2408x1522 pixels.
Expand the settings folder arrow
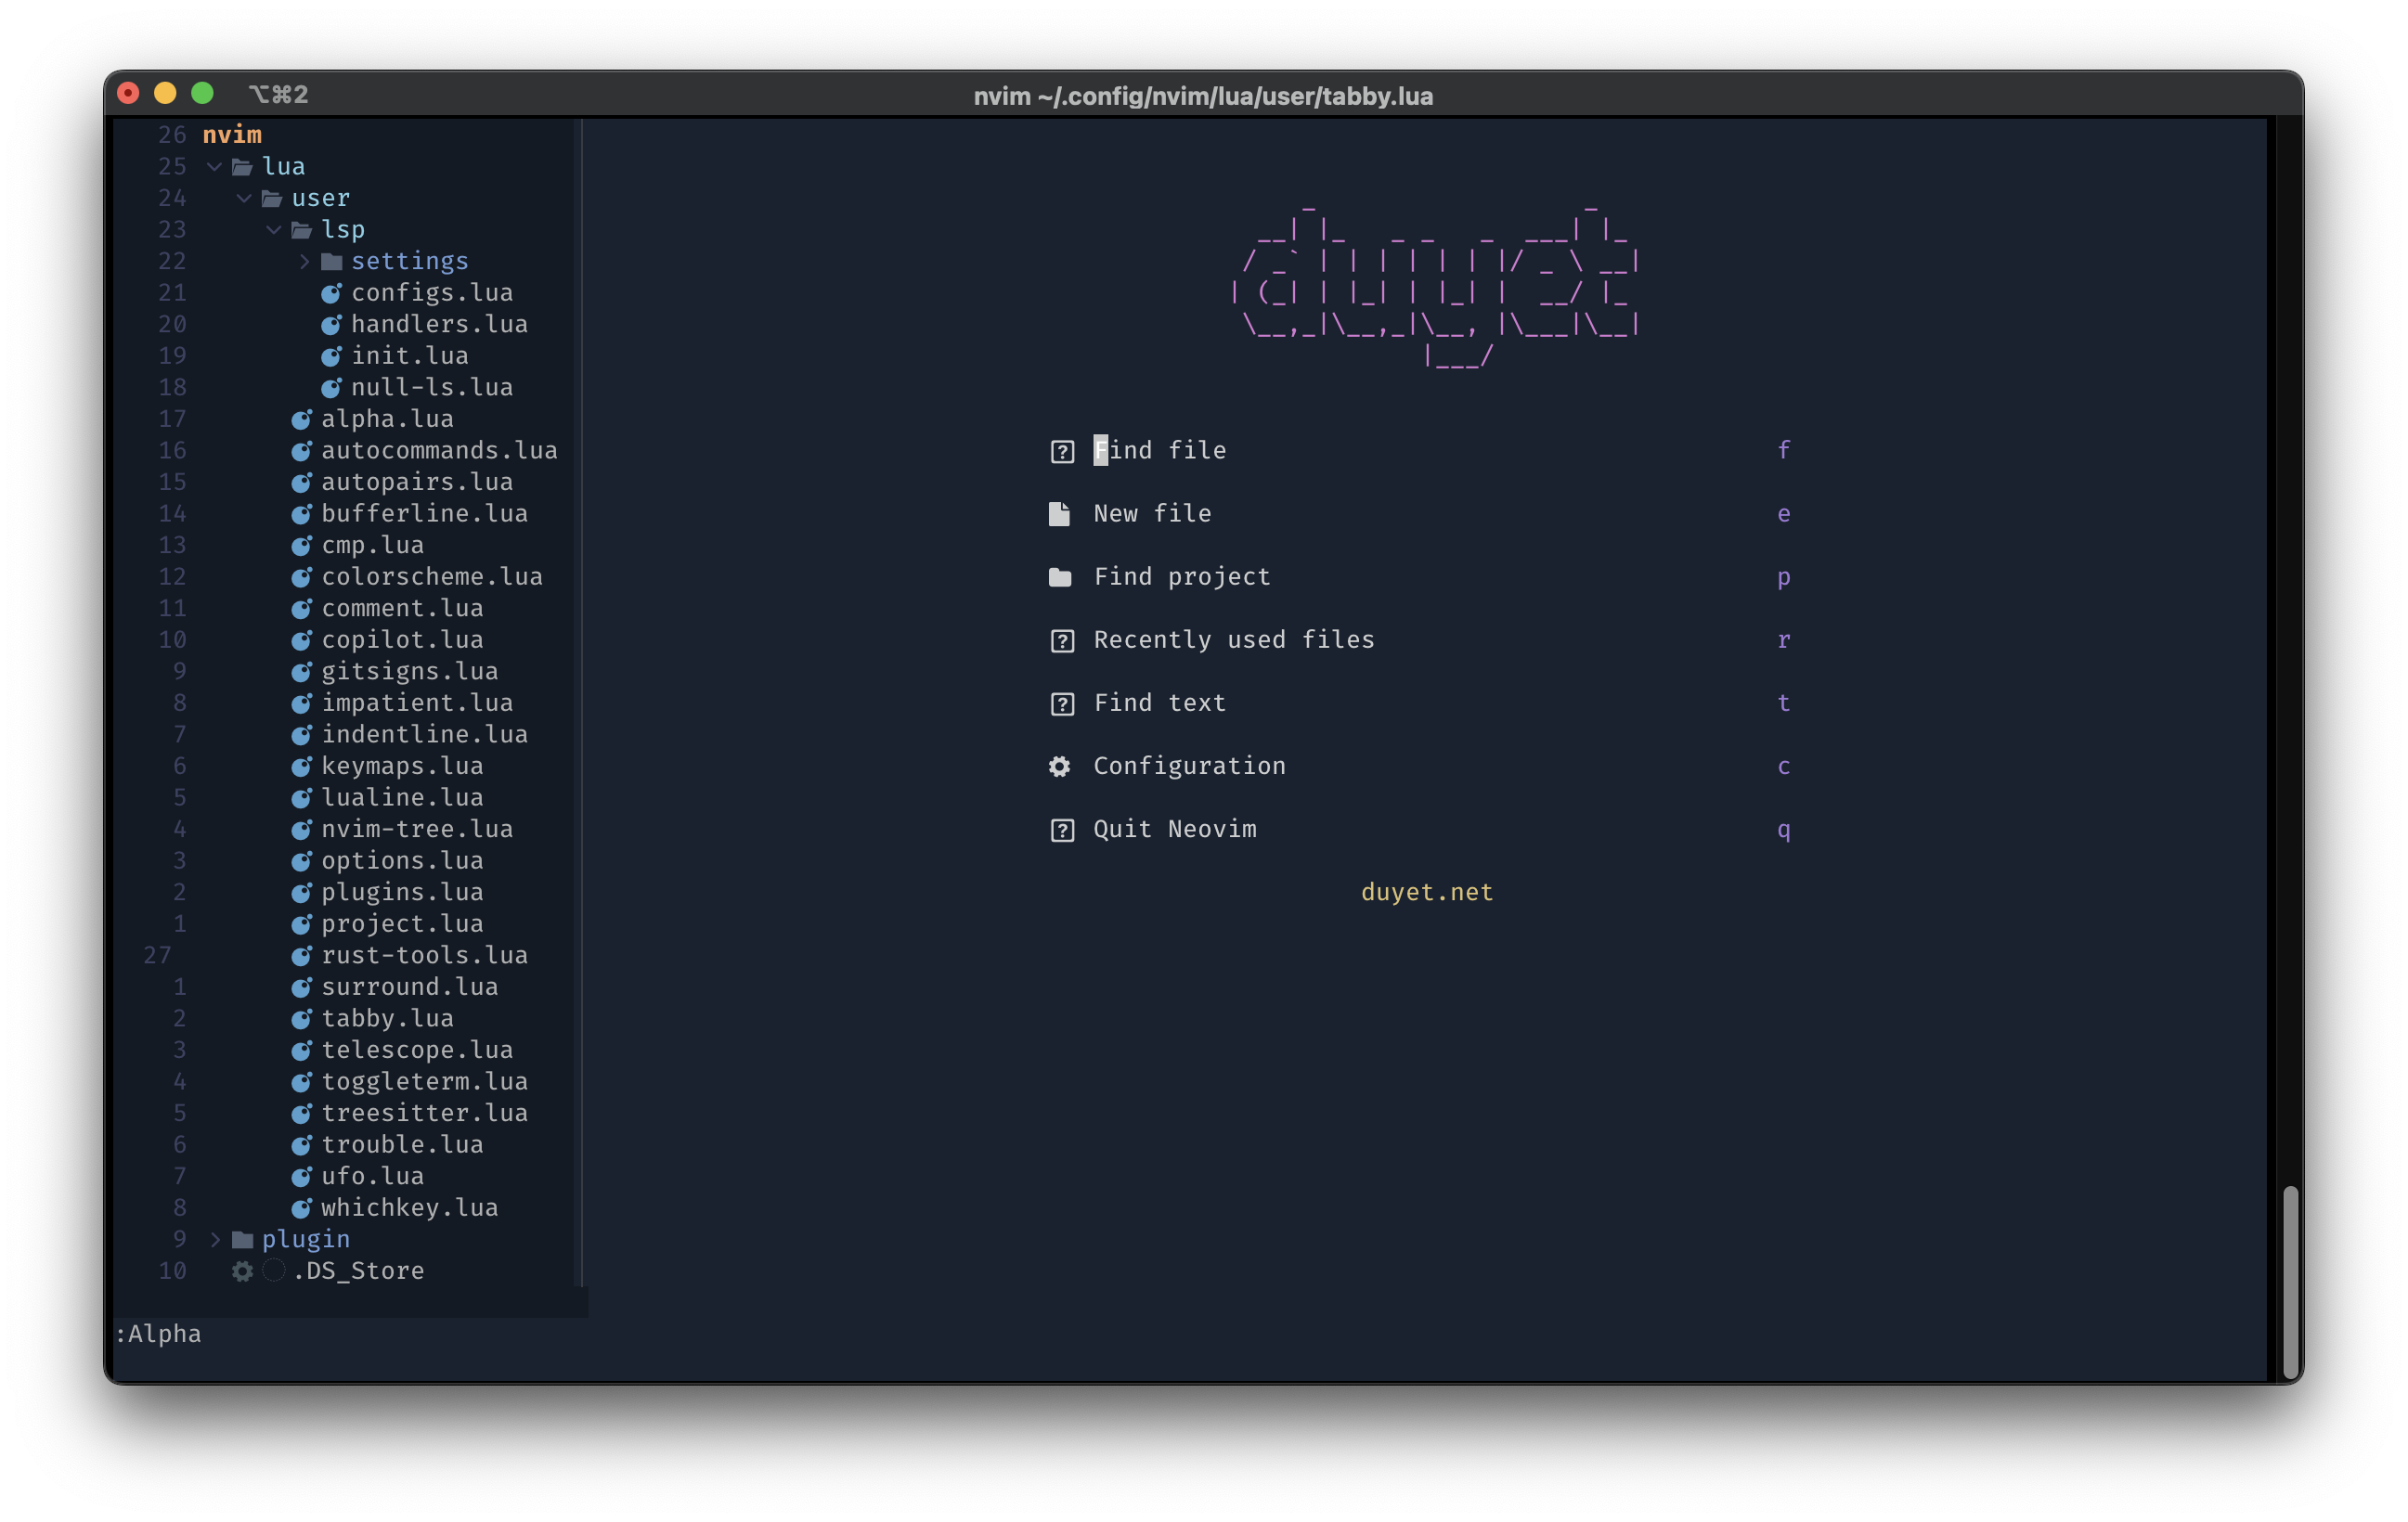(x=304, y=262)
